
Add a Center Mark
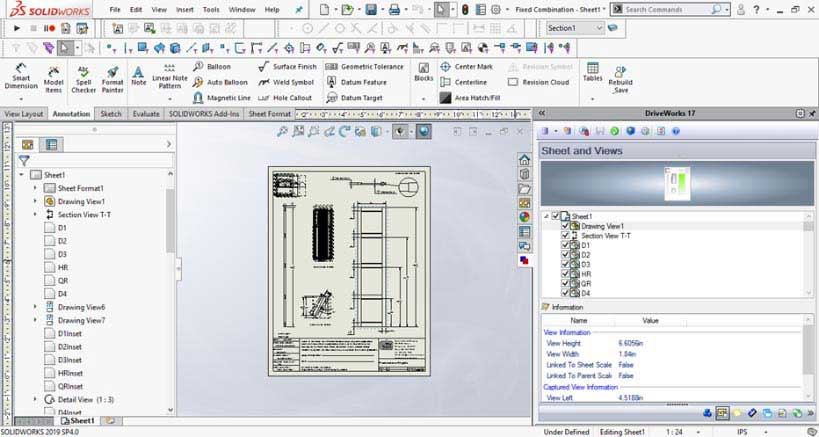click(x=466, y=67)
